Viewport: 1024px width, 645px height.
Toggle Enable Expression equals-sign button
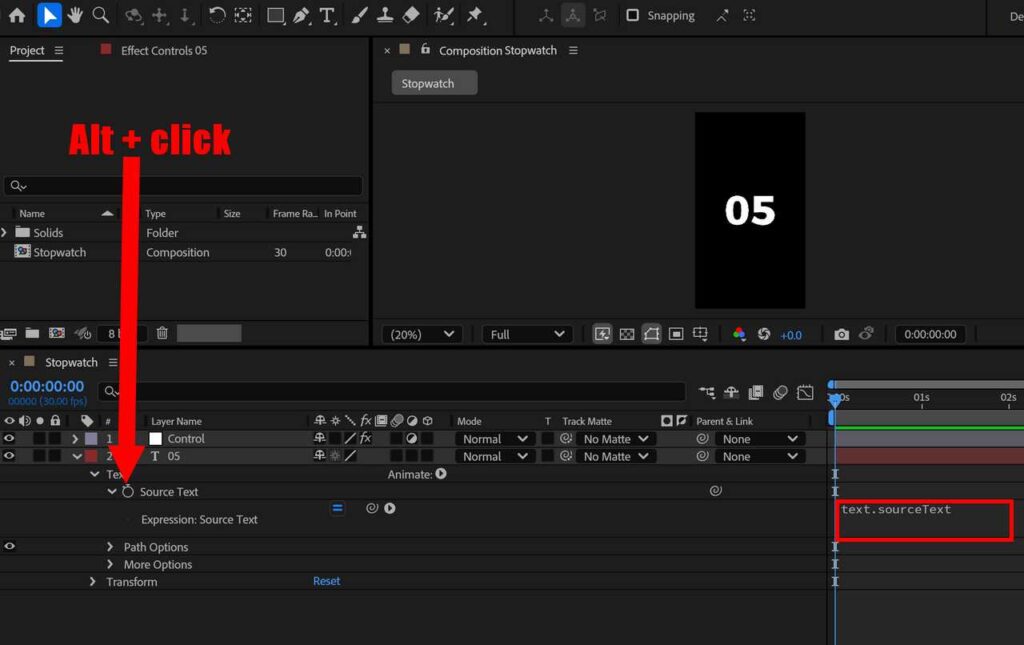click(x=338, y=508)
